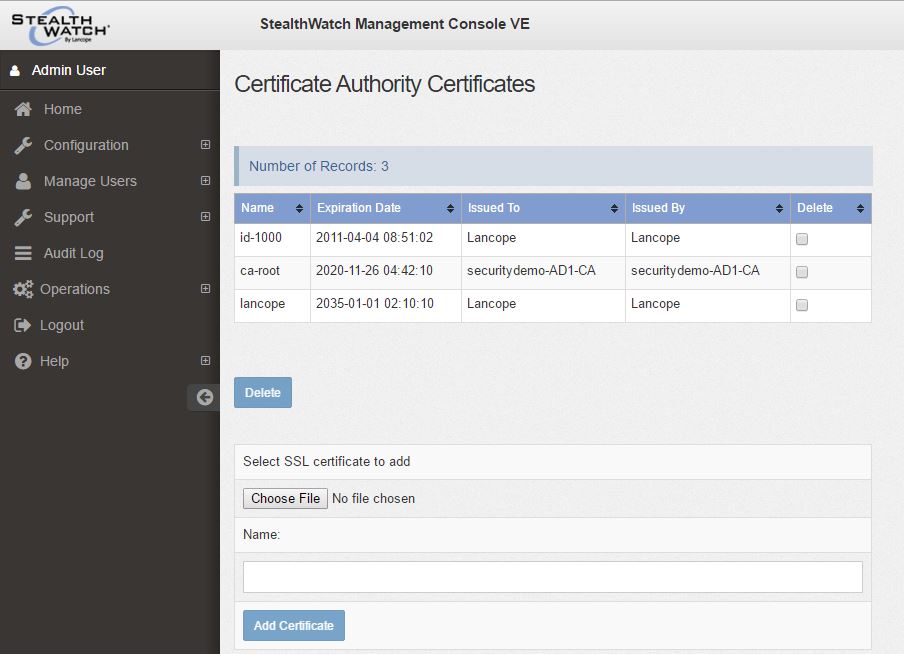Click expiration date 2011-04-04 08:51:02

tap(374, 238)
